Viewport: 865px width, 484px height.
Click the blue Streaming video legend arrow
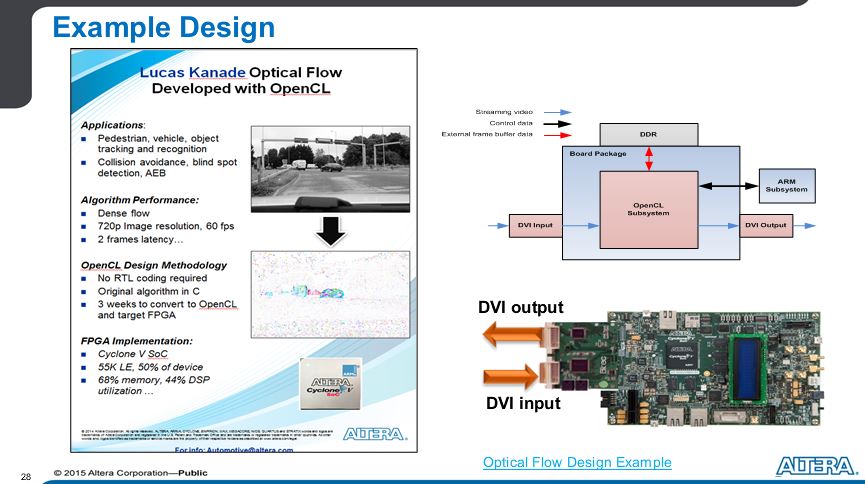[x=557, y=112]
